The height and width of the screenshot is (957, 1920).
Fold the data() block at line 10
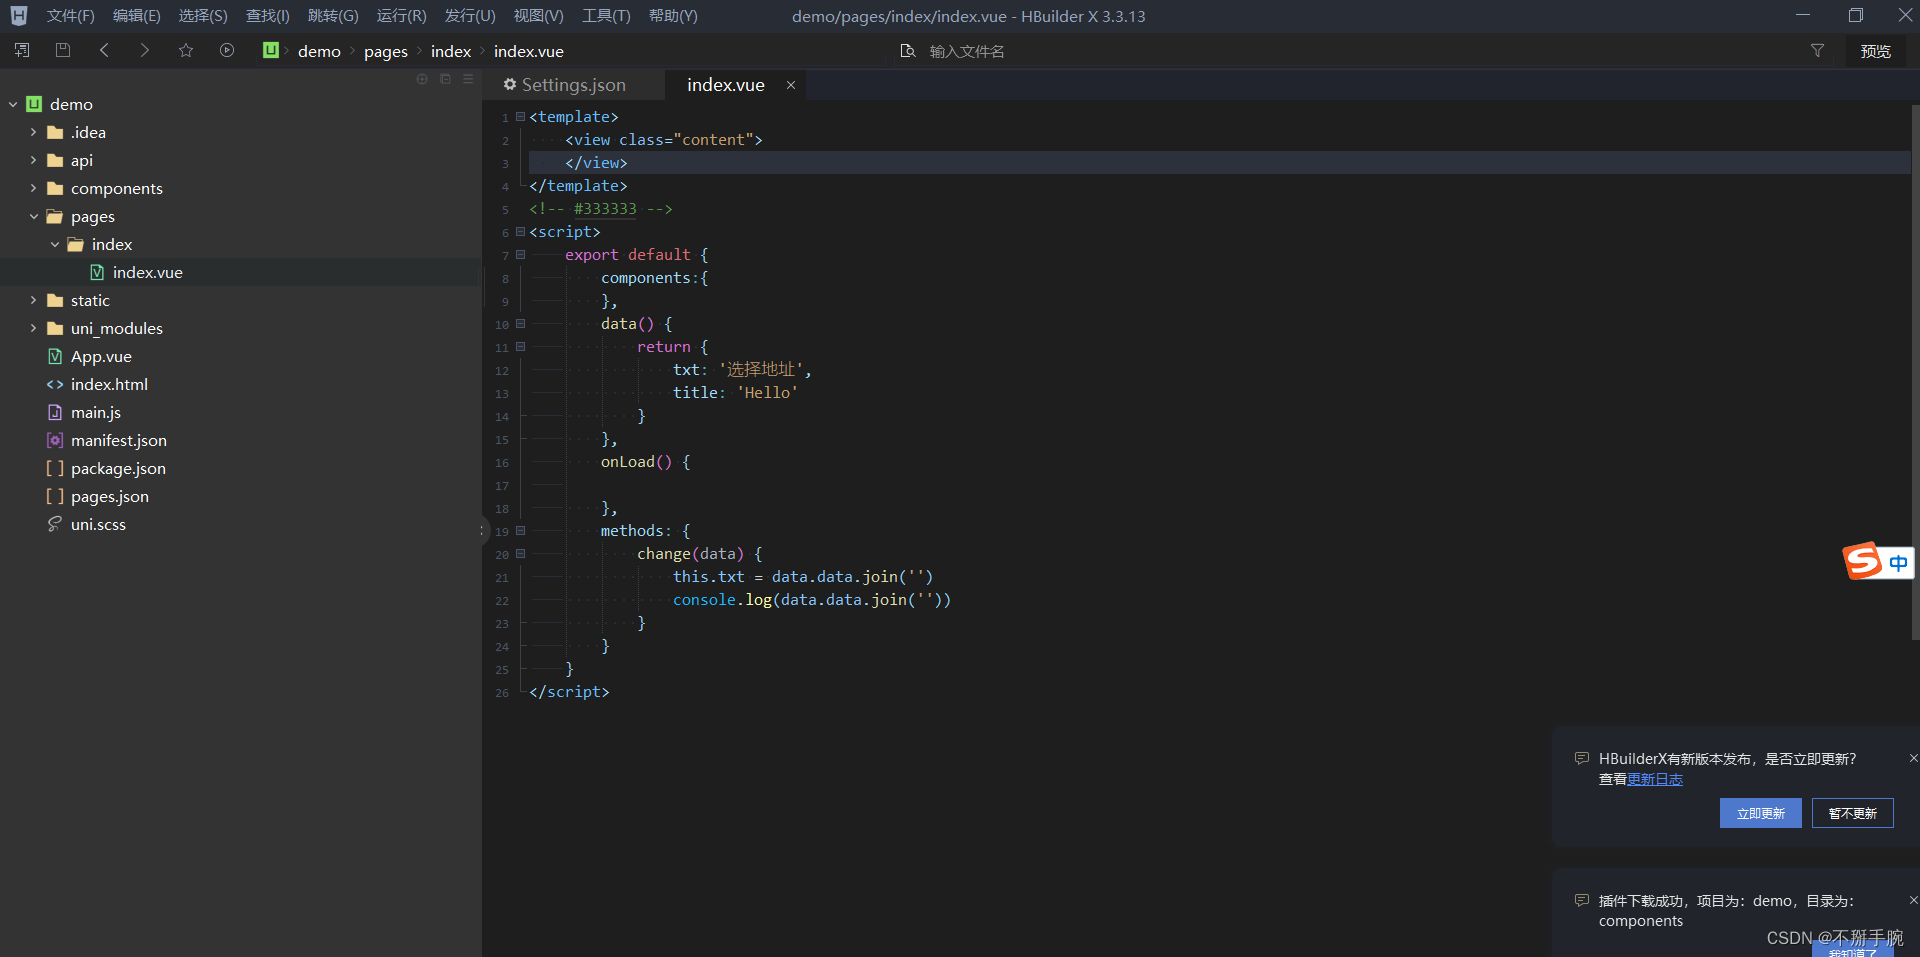click(520, 324)
